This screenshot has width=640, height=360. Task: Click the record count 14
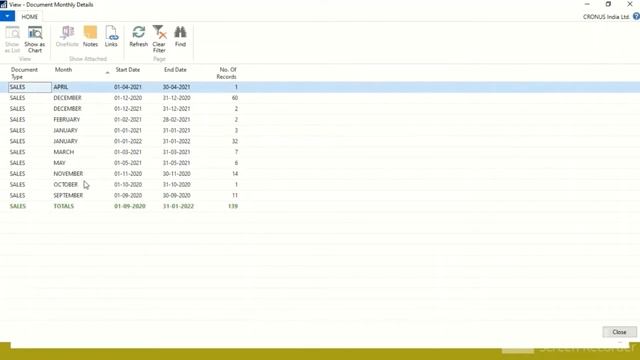[235, 173]
